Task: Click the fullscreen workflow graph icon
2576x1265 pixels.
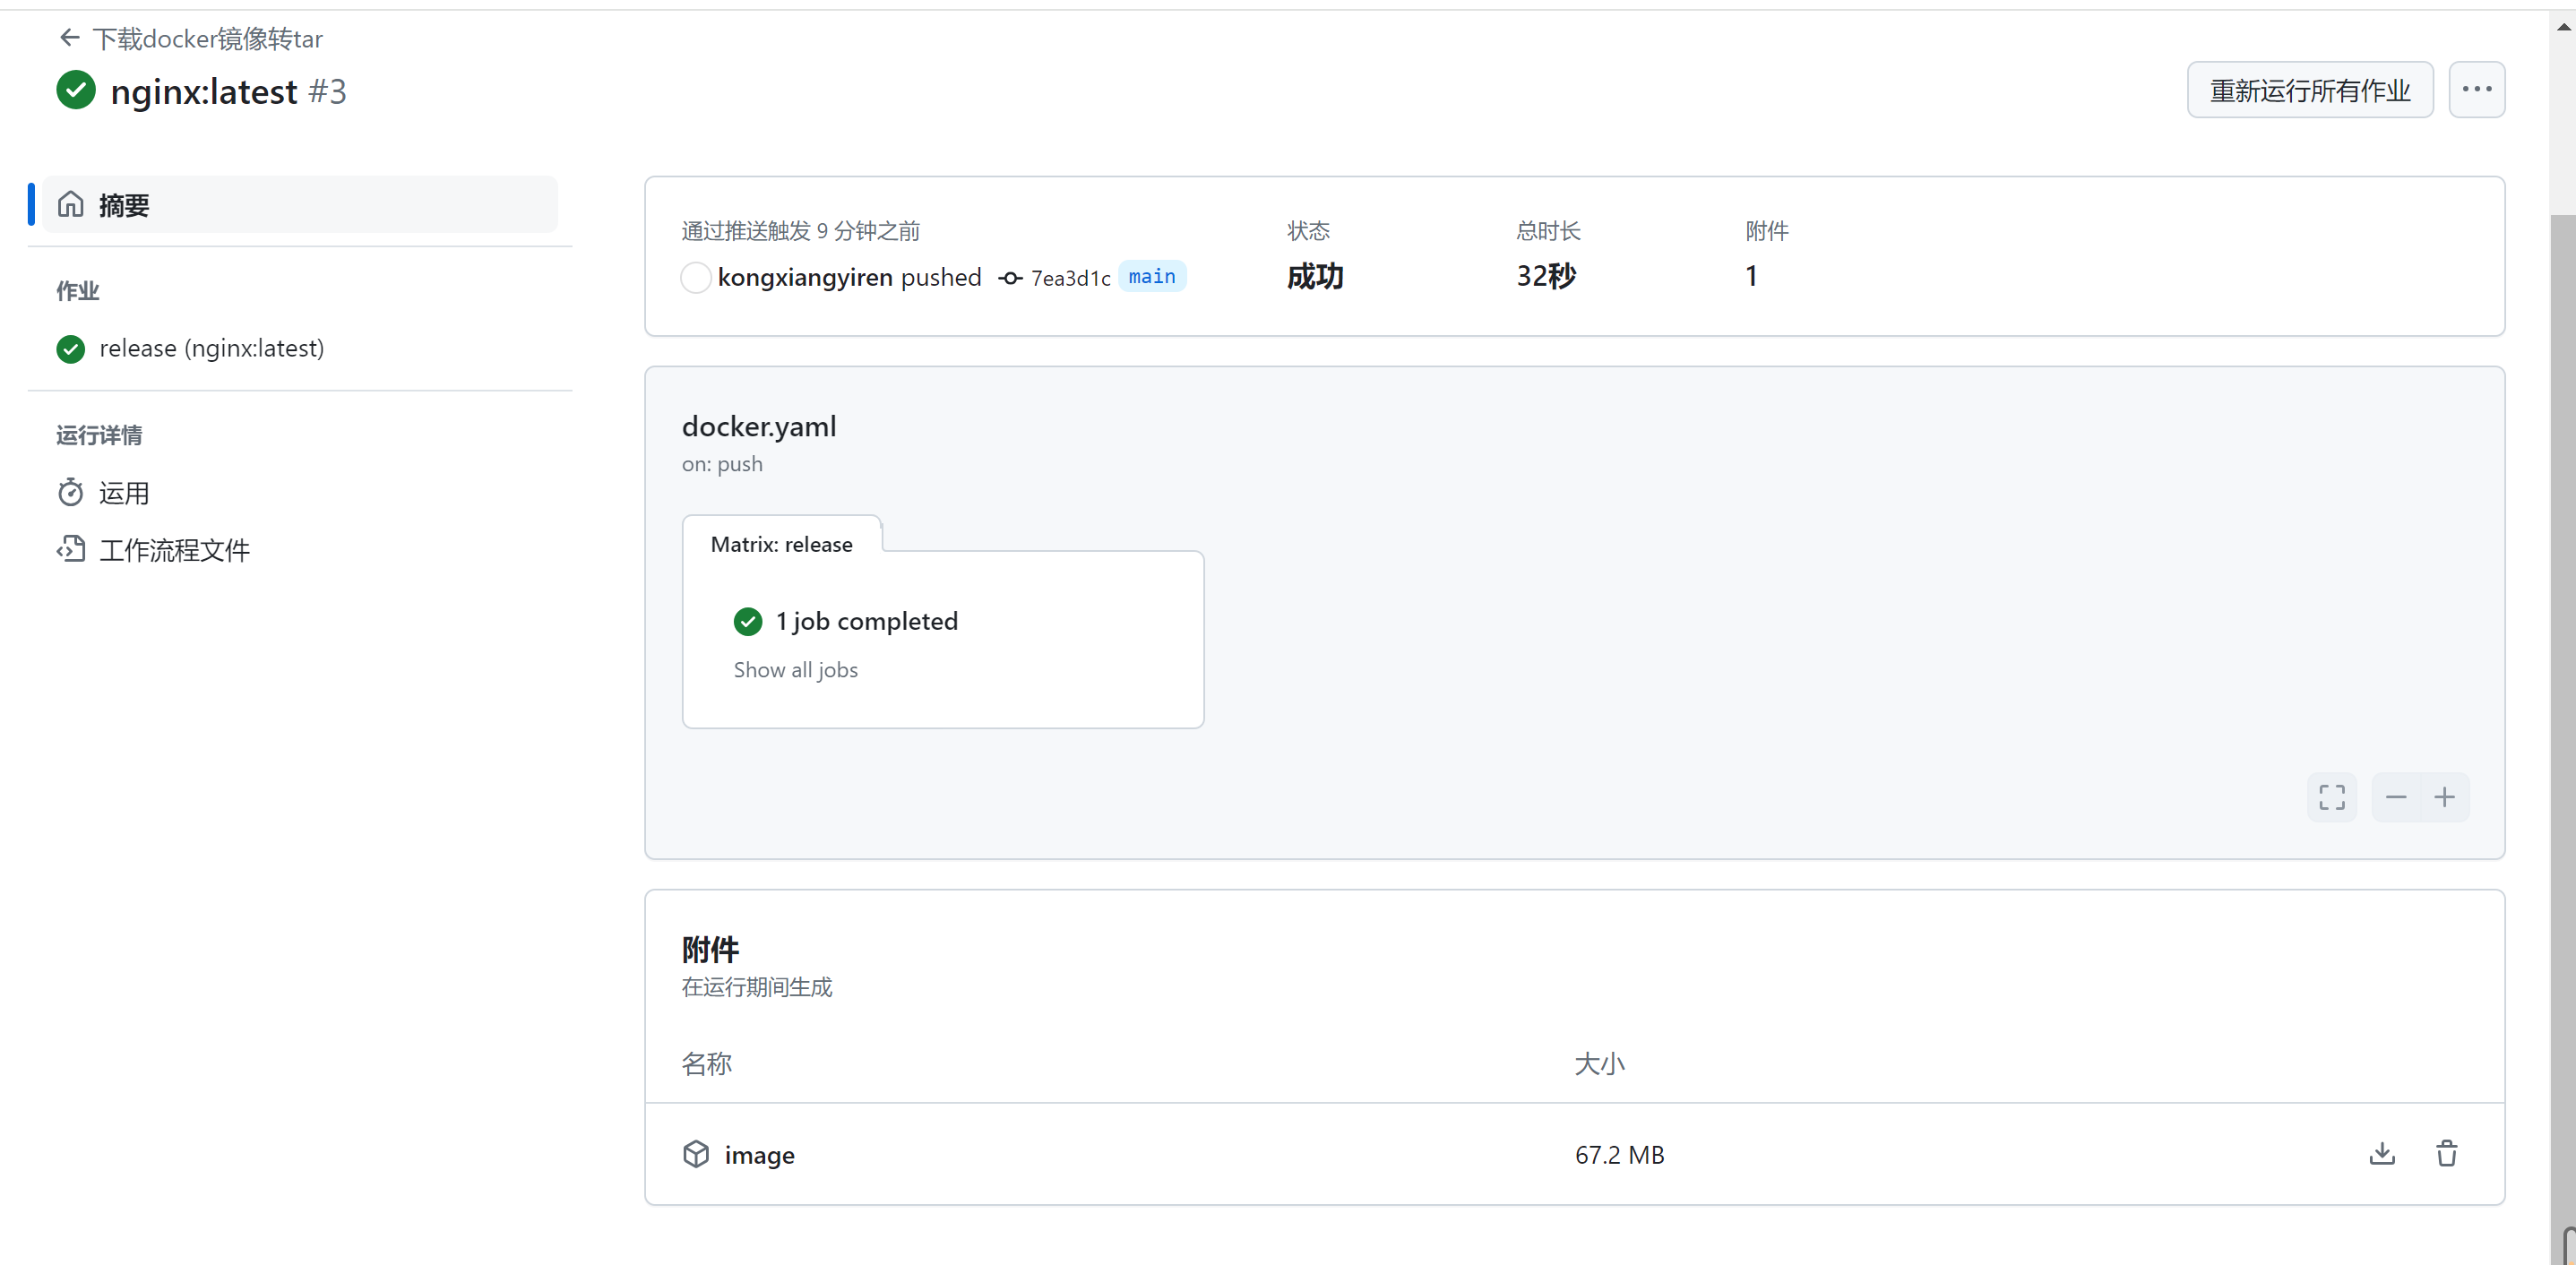Action: [2331, 797]
